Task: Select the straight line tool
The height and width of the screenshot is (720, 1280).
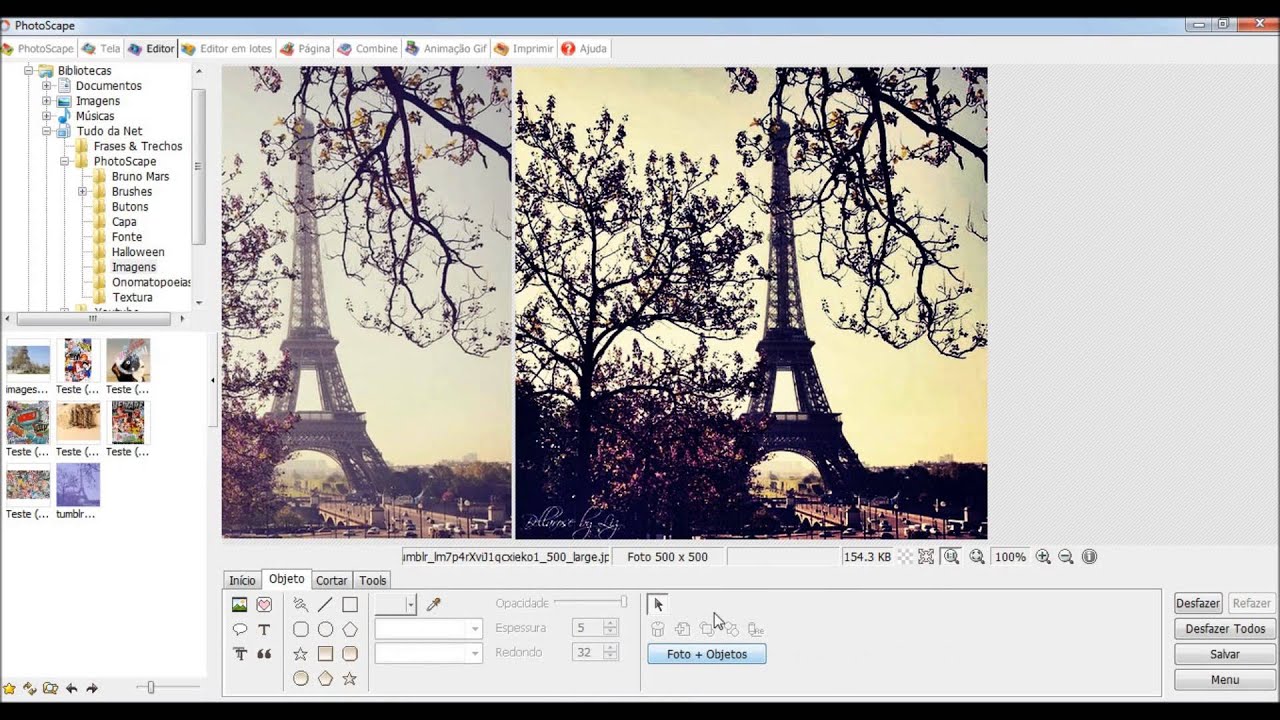Action: (x=325, y=605)
